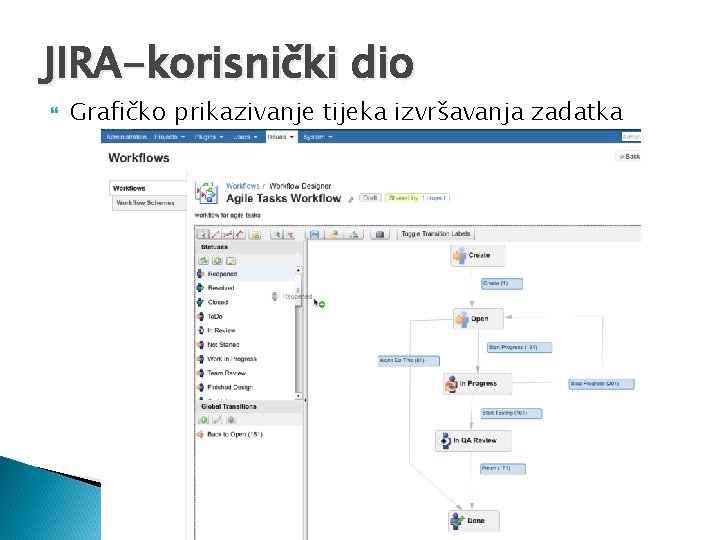Image resolution: width=720 pixels, height=540 pixels.
Task: Click the Start Progress transition label
Action: coord(519,348)
